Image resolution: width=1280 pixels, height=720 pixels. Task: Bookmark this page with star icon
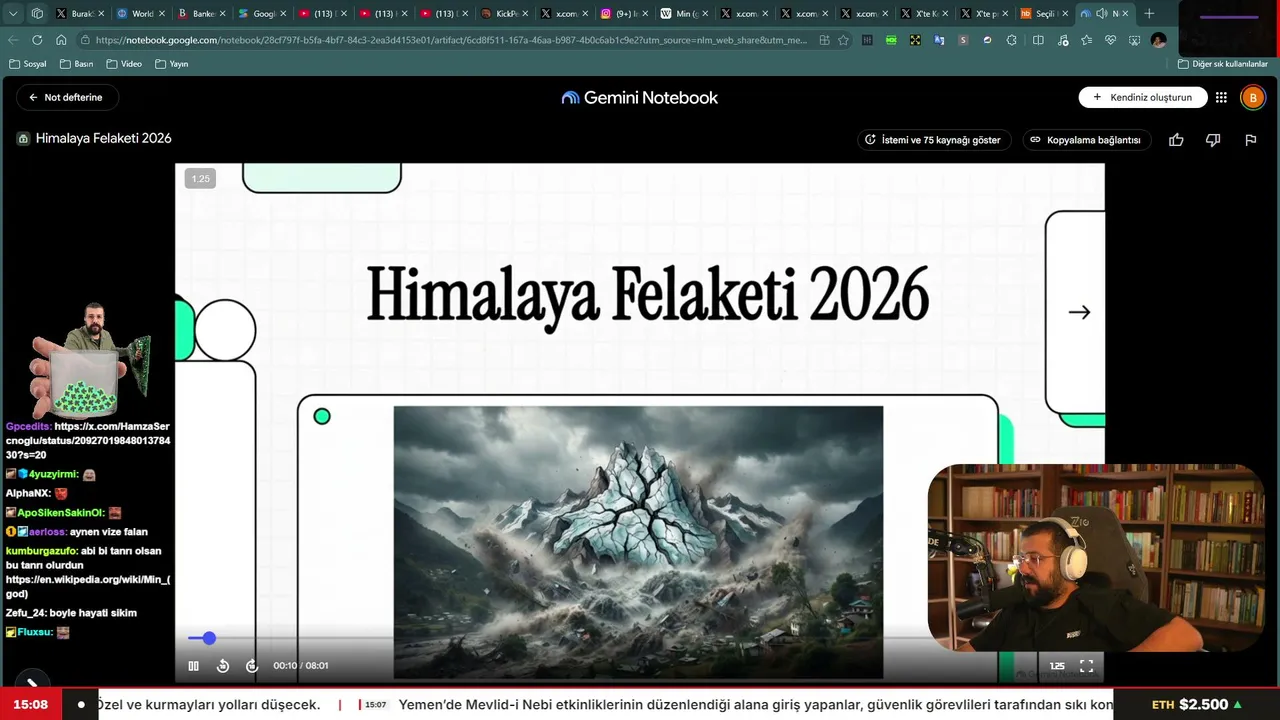click(x=843, y=40)
